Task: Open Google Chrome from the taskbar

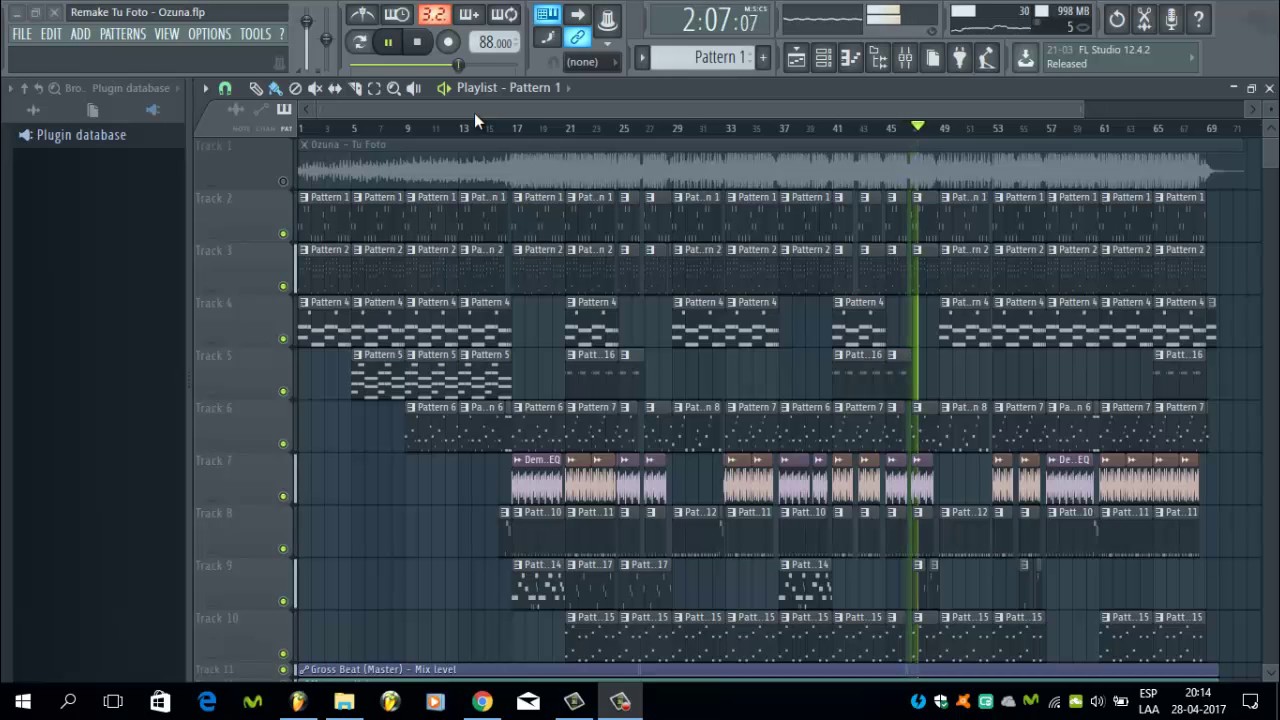Action: 482,701
